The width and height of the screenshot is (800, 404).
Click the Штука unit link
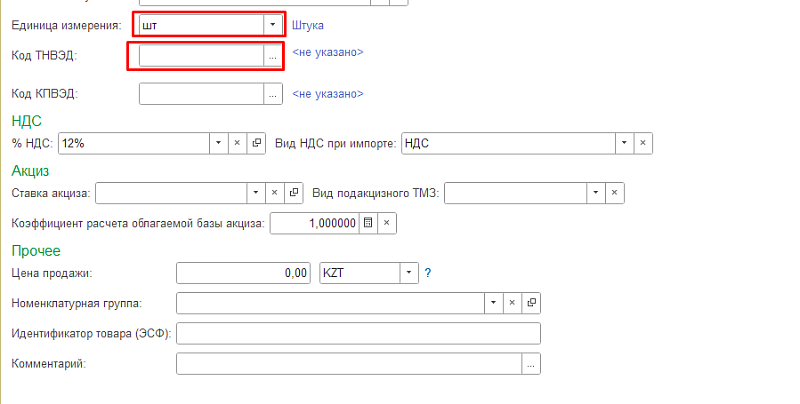tap(308, 24)
